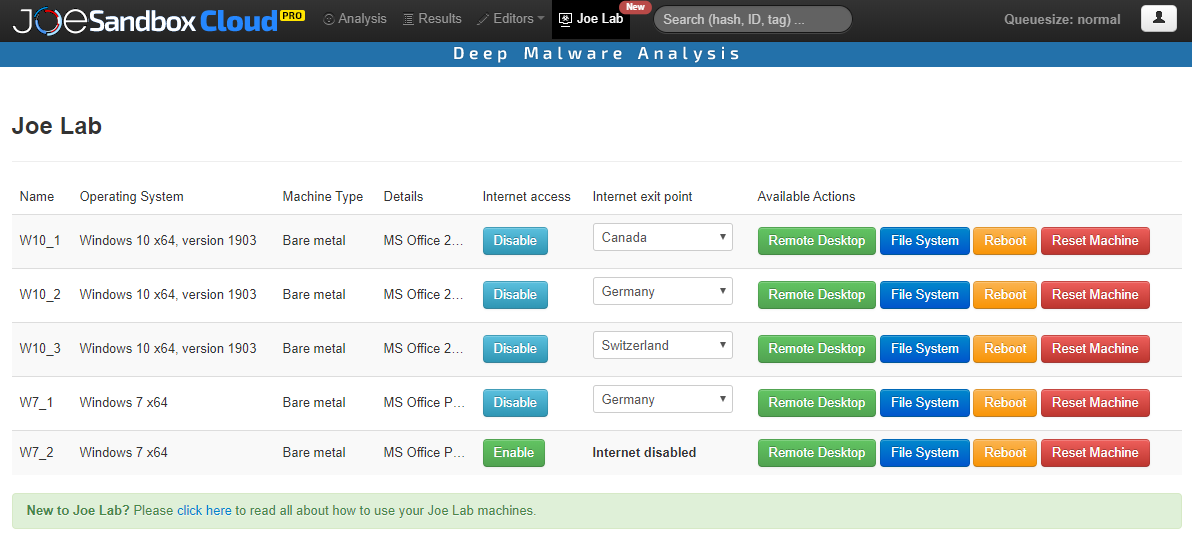The width and height of the screenshot is (1192, 539).
Task: Launch Remote Desktop for W7_1
Action: point(817,403)
